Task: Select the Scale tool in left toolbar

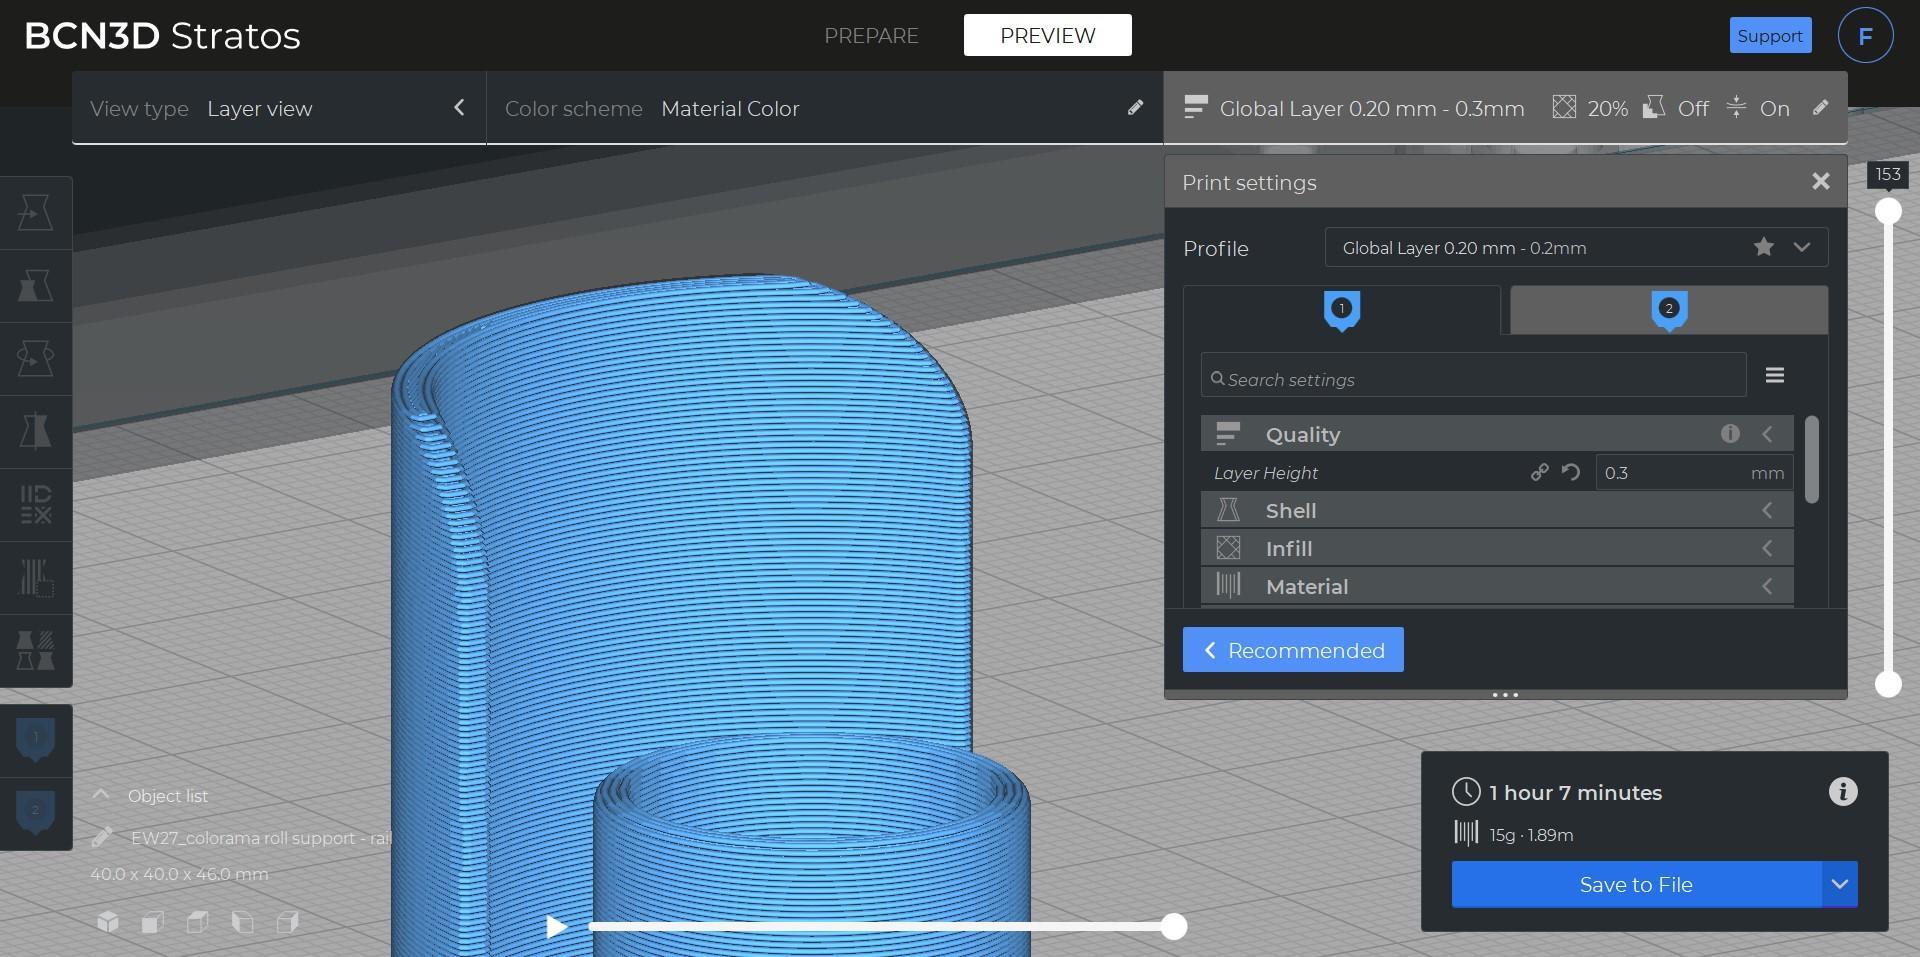Action: (x=35, y=286)
